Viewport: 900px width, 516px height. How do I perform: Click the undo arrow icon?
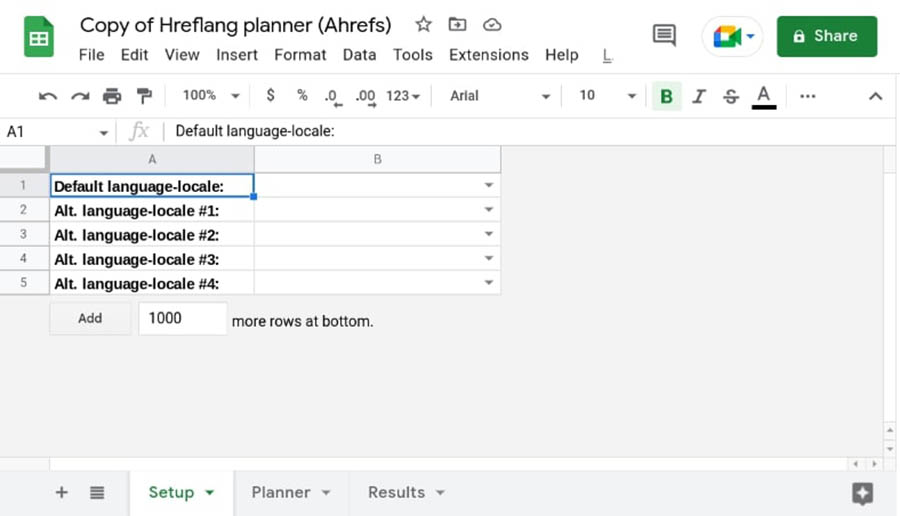click(x=47, y=96)
